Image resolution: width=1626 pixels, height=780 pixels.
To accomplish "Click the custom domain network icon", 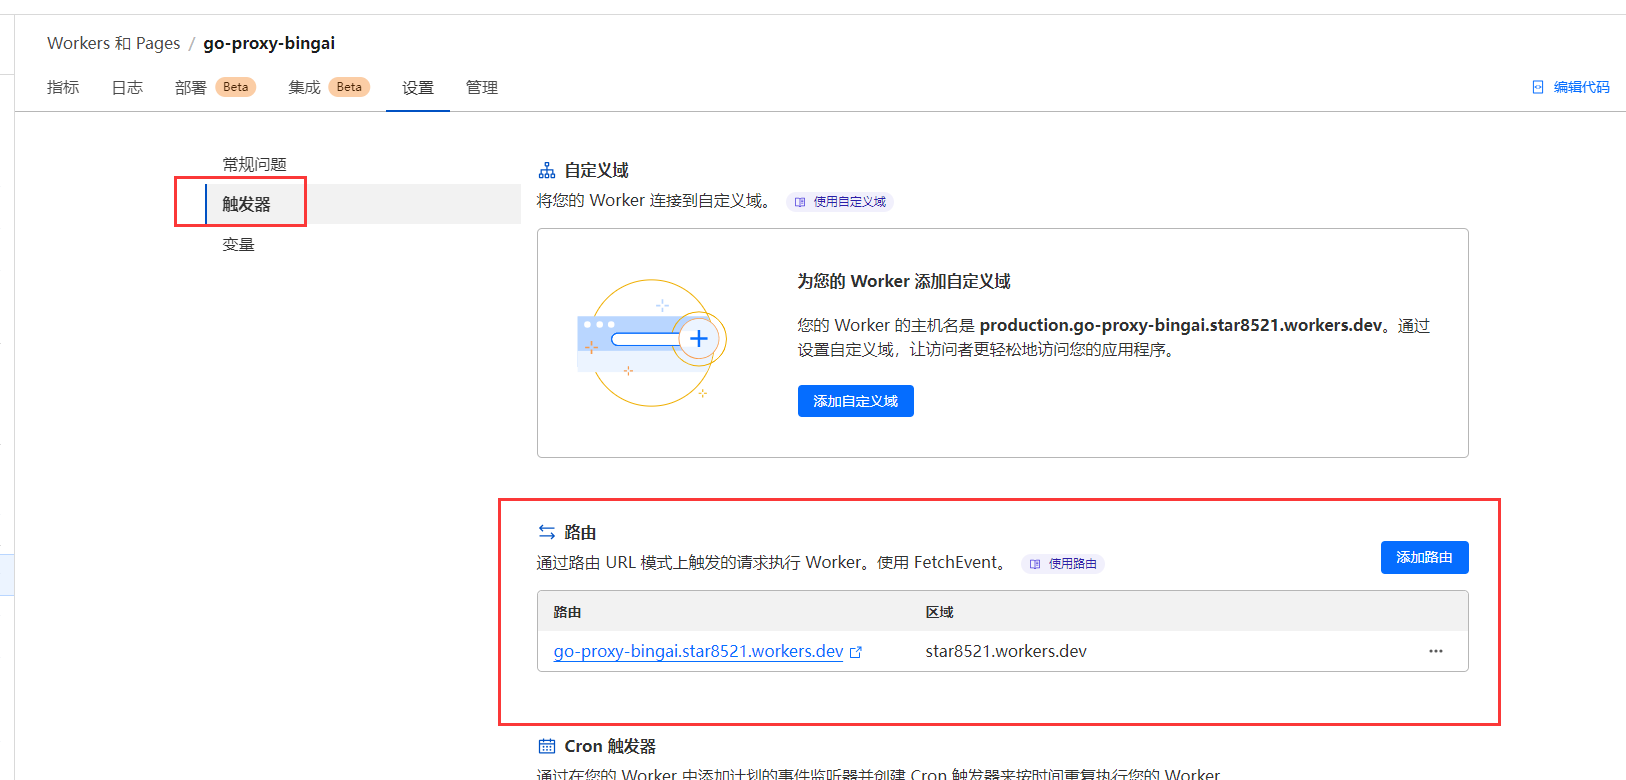I will coord(546,171).
